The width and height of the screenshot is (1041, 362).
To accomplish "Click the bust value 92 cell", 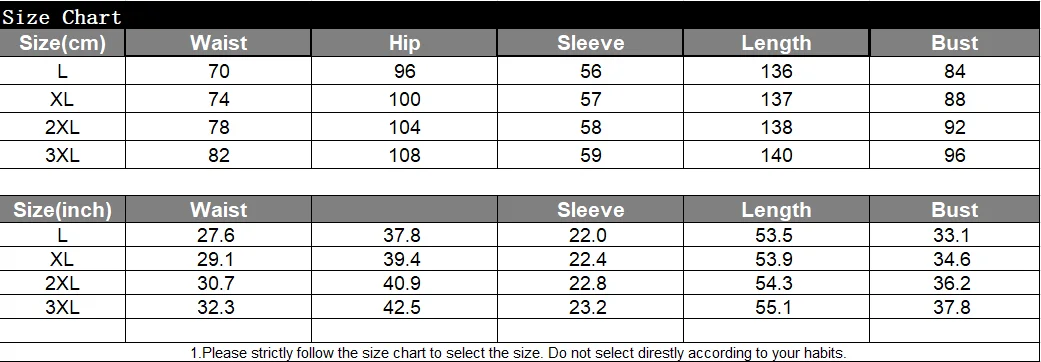I will coord(955,127).
